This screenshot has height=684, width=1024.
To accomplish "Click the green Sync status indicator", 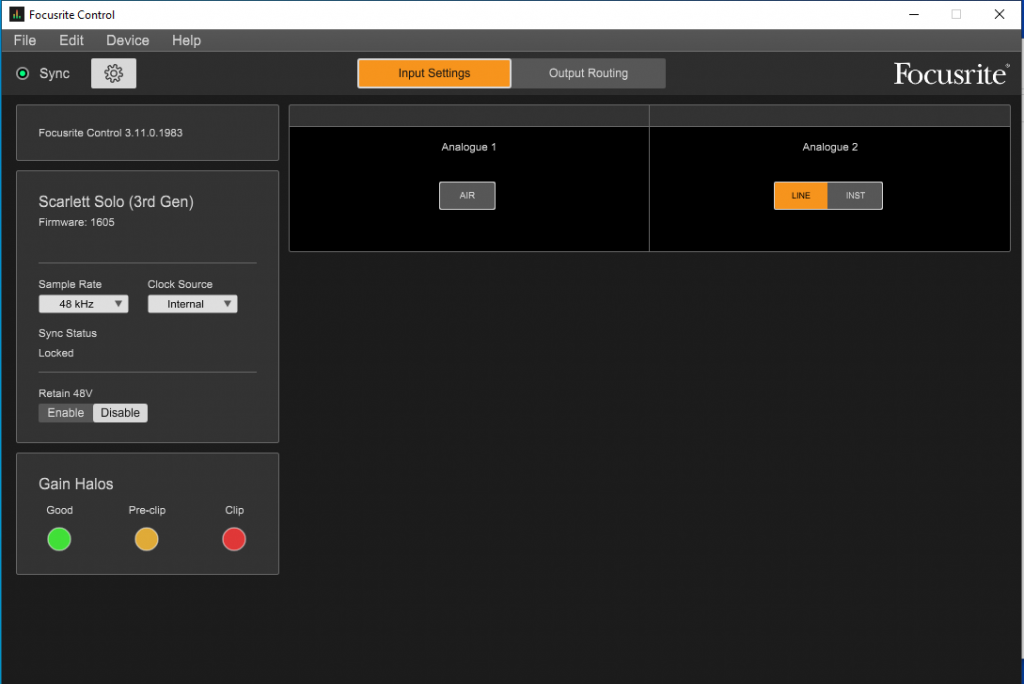I will pyautogui.click(x=23, y=73).
